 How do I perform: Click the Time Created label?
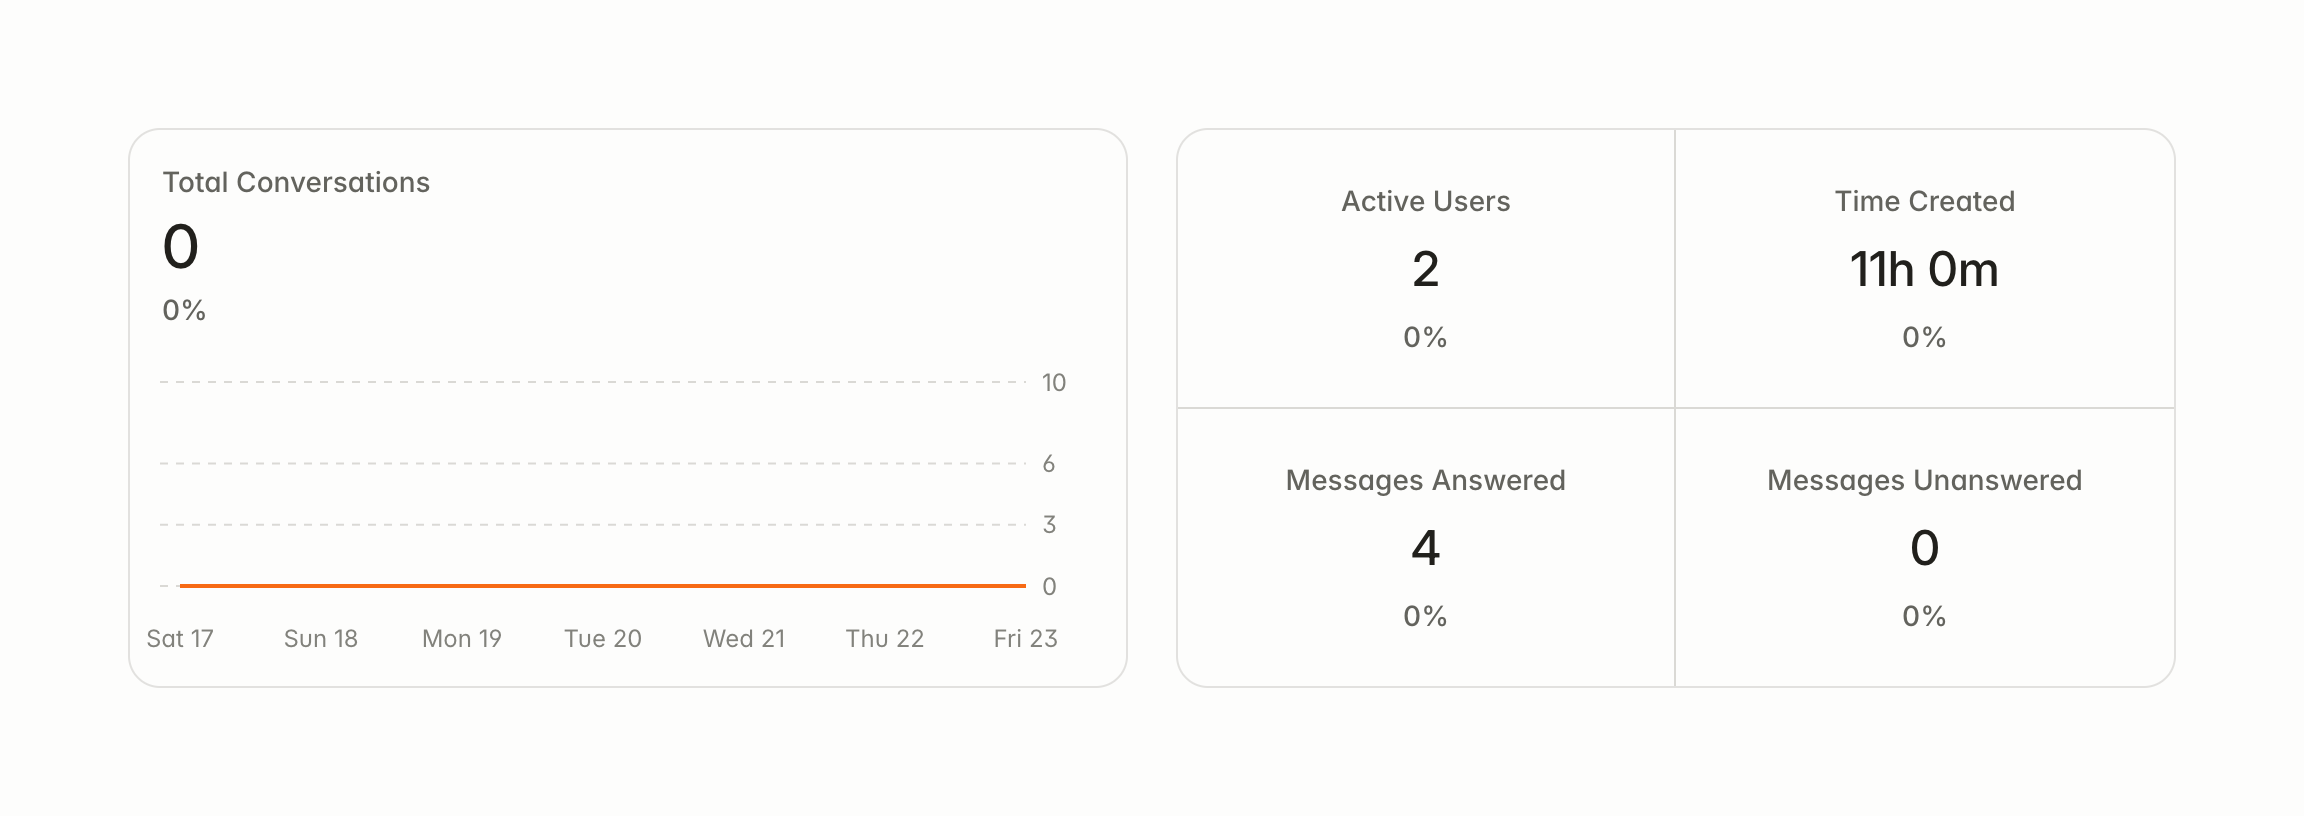point(1924,201)
